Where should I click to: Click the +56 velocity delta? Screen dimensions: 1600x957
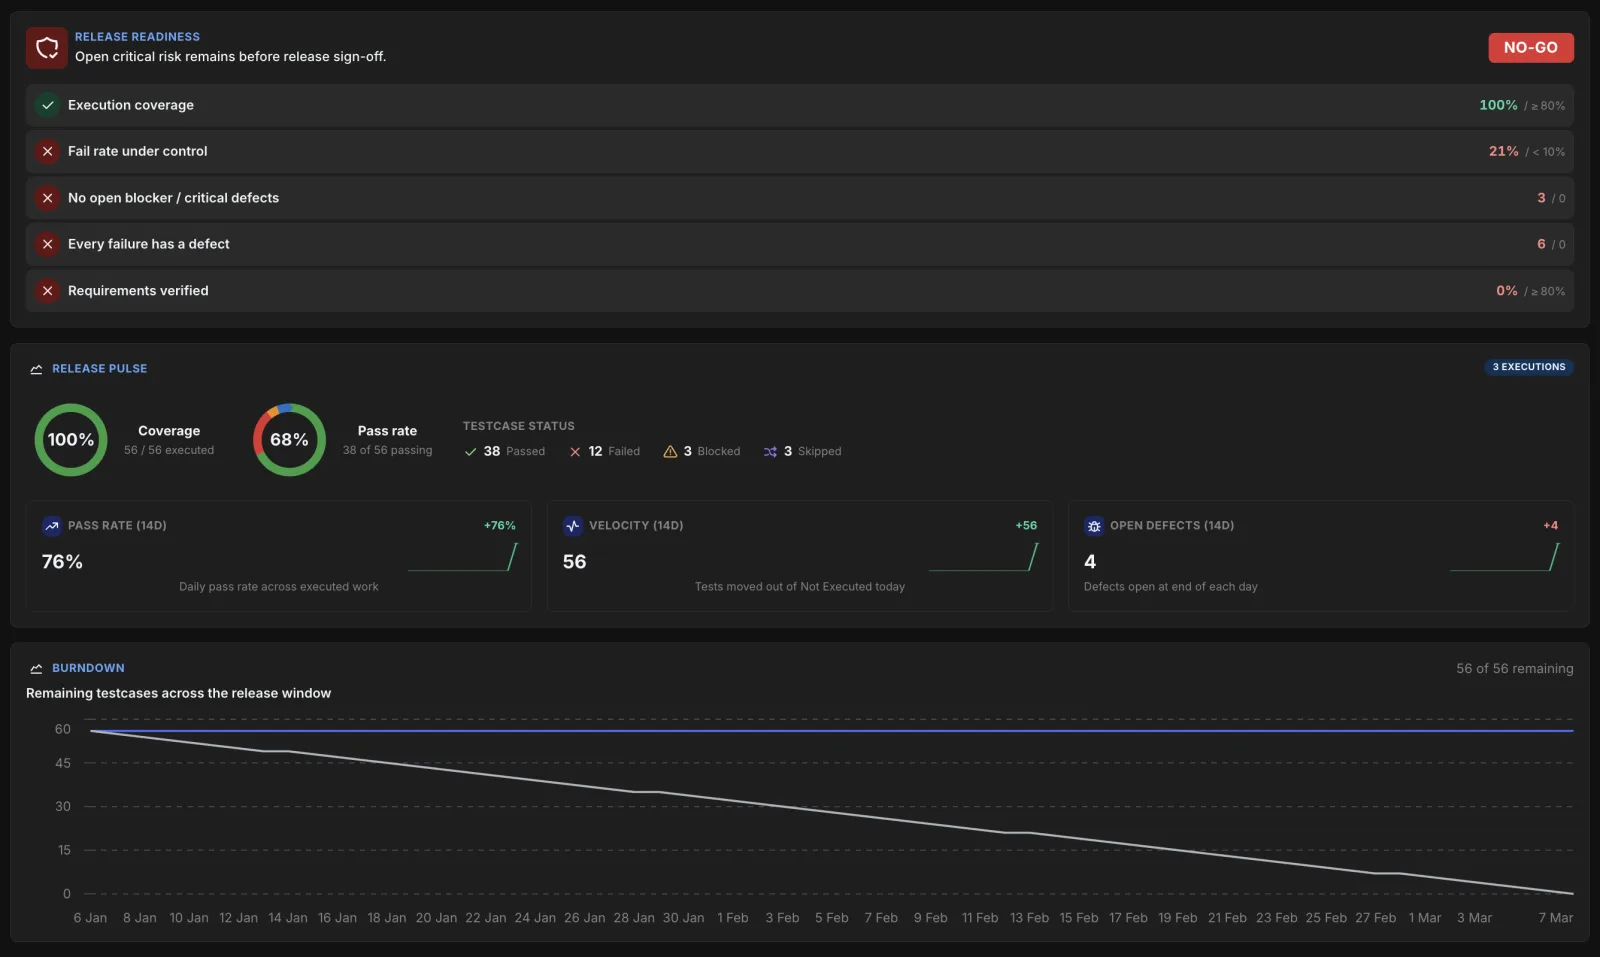click(x=1026, y=526)
